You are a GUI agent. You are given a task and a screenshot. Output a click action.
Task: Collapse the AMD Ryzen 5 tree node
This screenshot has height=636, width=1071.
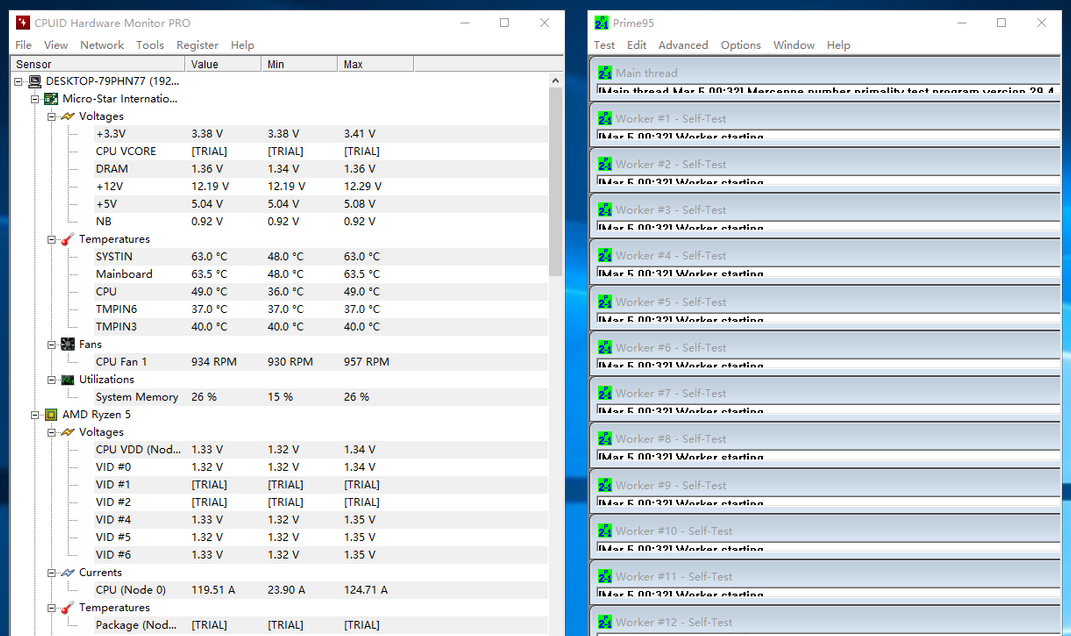click(36, 415)
